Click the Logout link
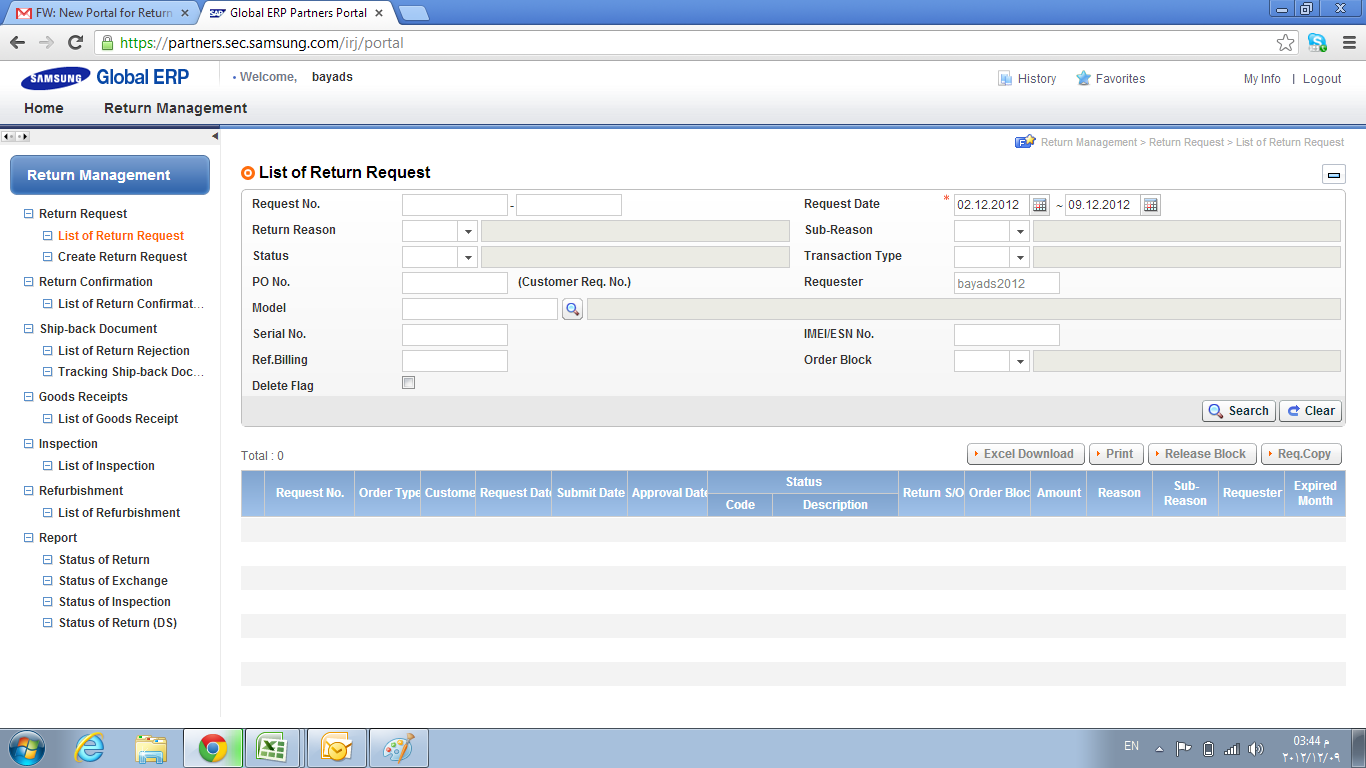Screen dimensions: 1366x768 [x=1322, y=79]
